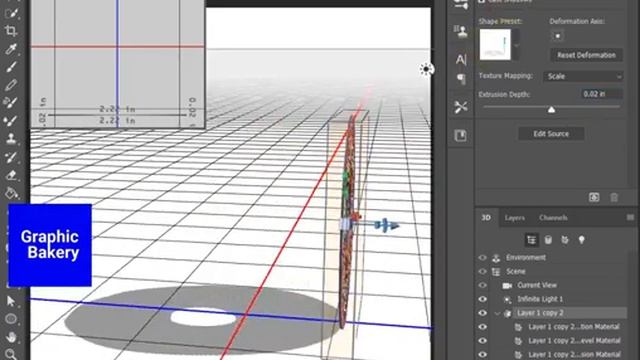Select the Ellipse shape tool
The height and width of the screenshot is (360, 640).
point(11,319)
